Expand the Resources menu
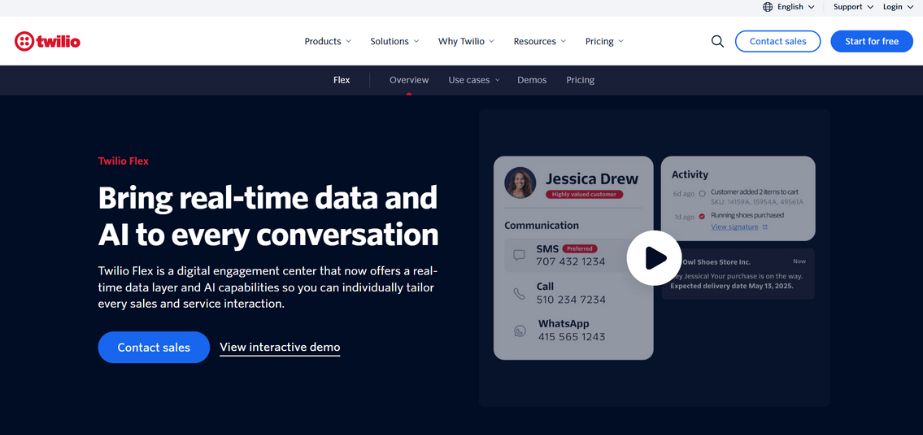This screenshot has width=923, height=435. click(539, 41)
